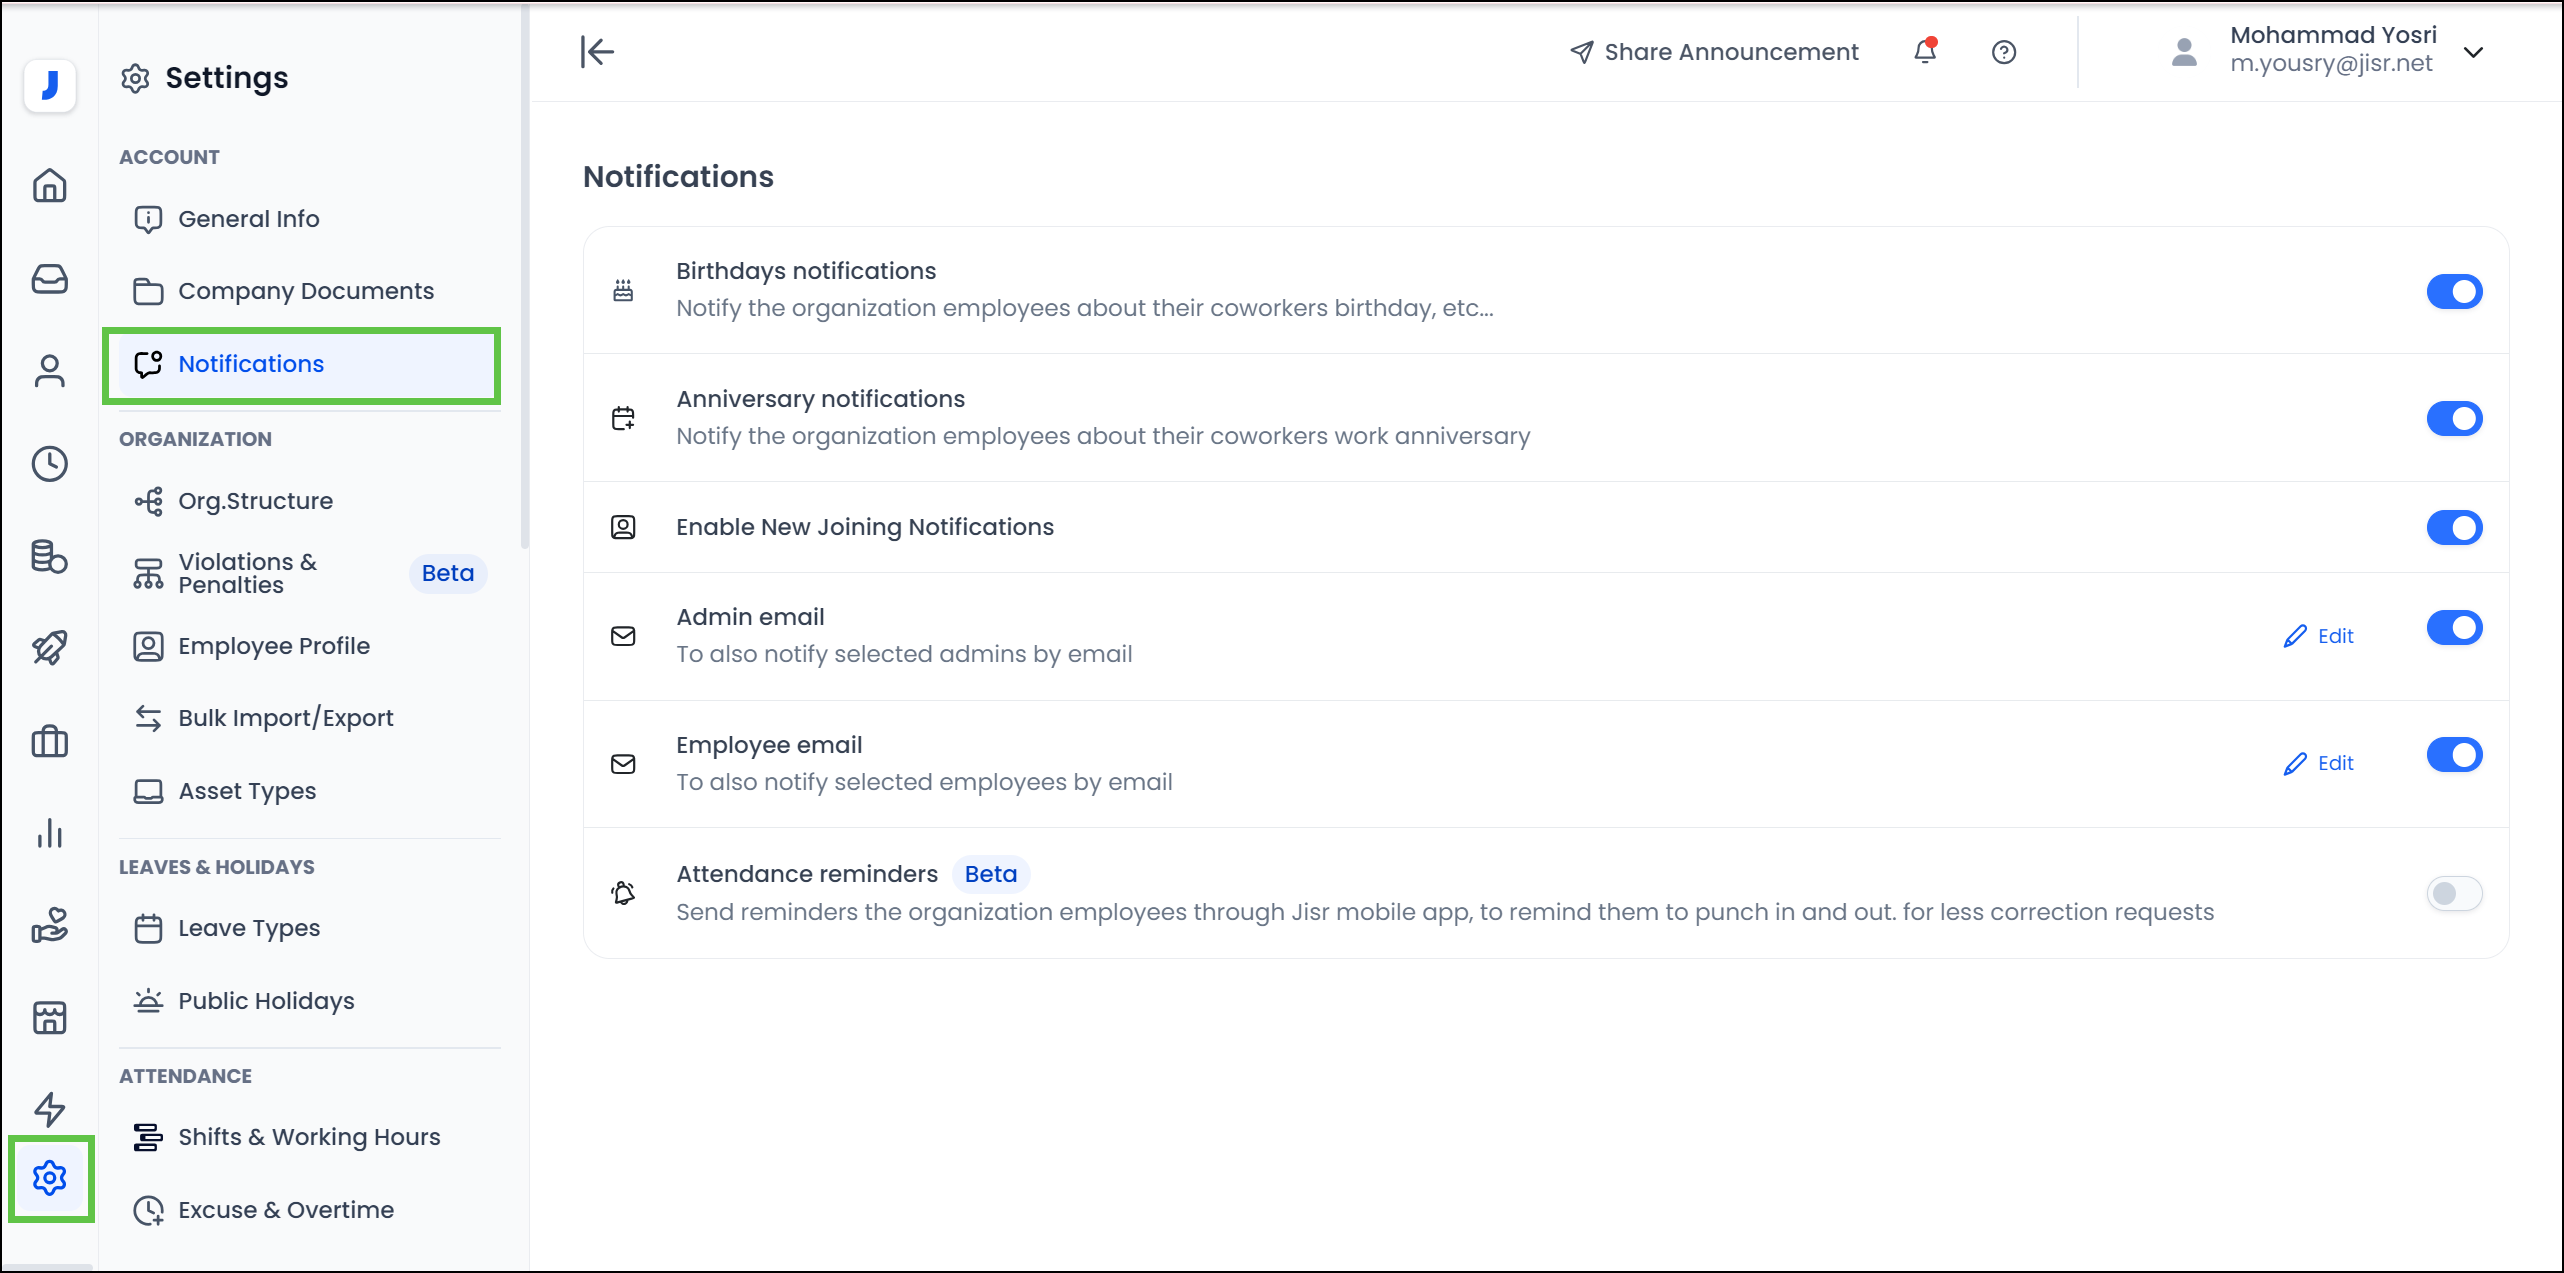Select Org.Structure in settings menu

(x=255, y=501)
